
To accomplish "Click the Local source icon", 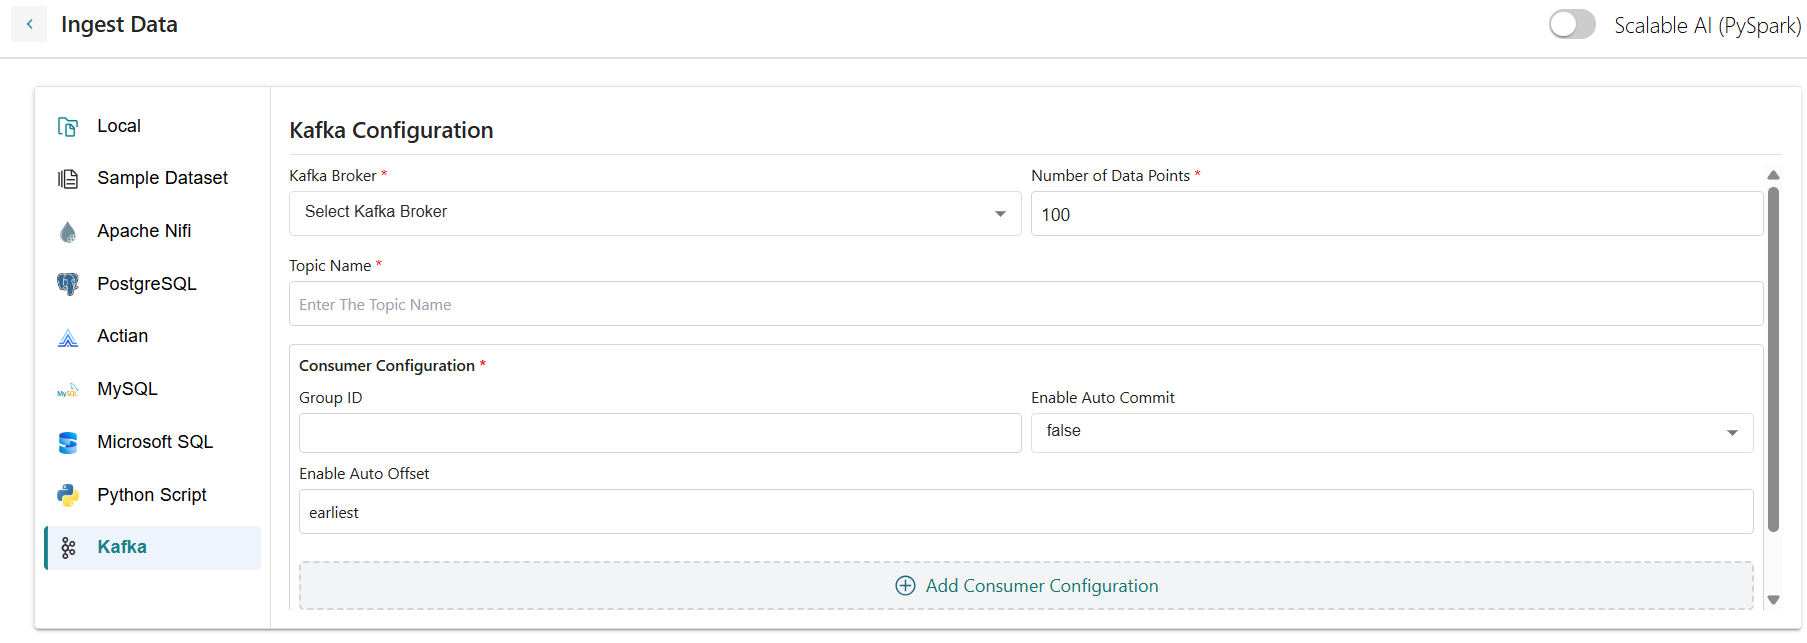I will pos(68,127).
